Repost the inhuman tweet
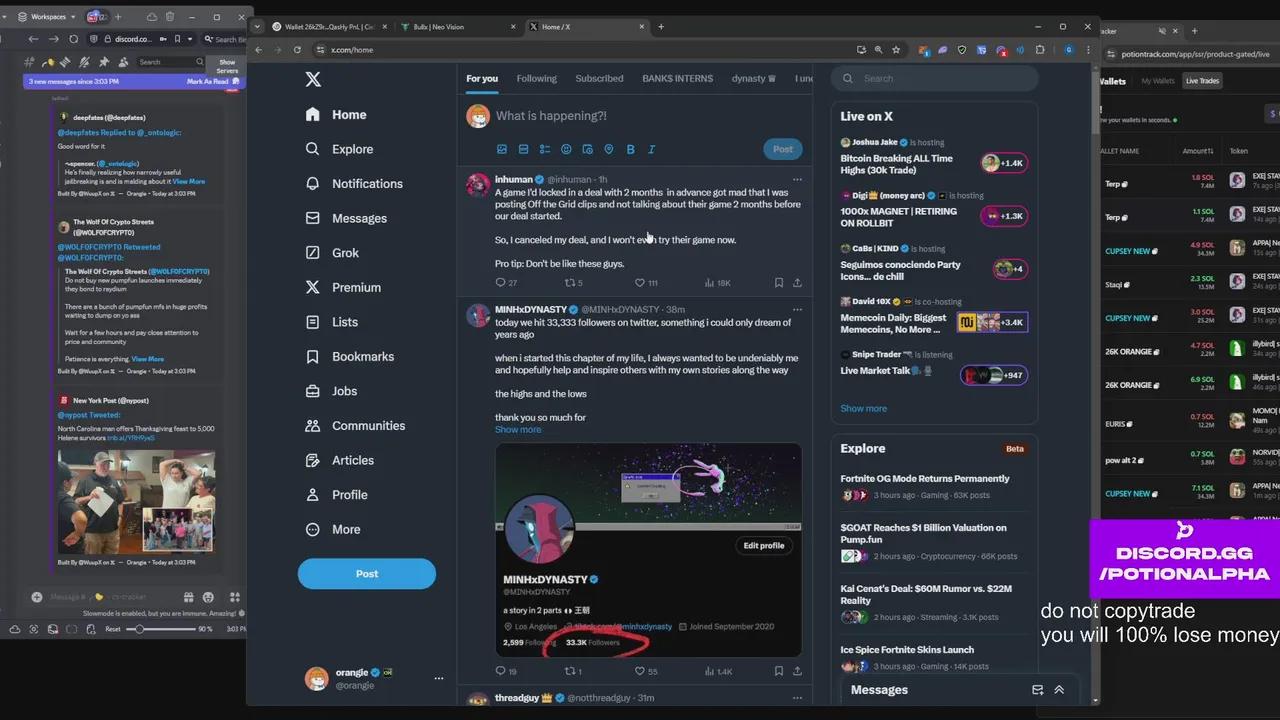The height and width of the screenshot is (720, 1280). 570,283
